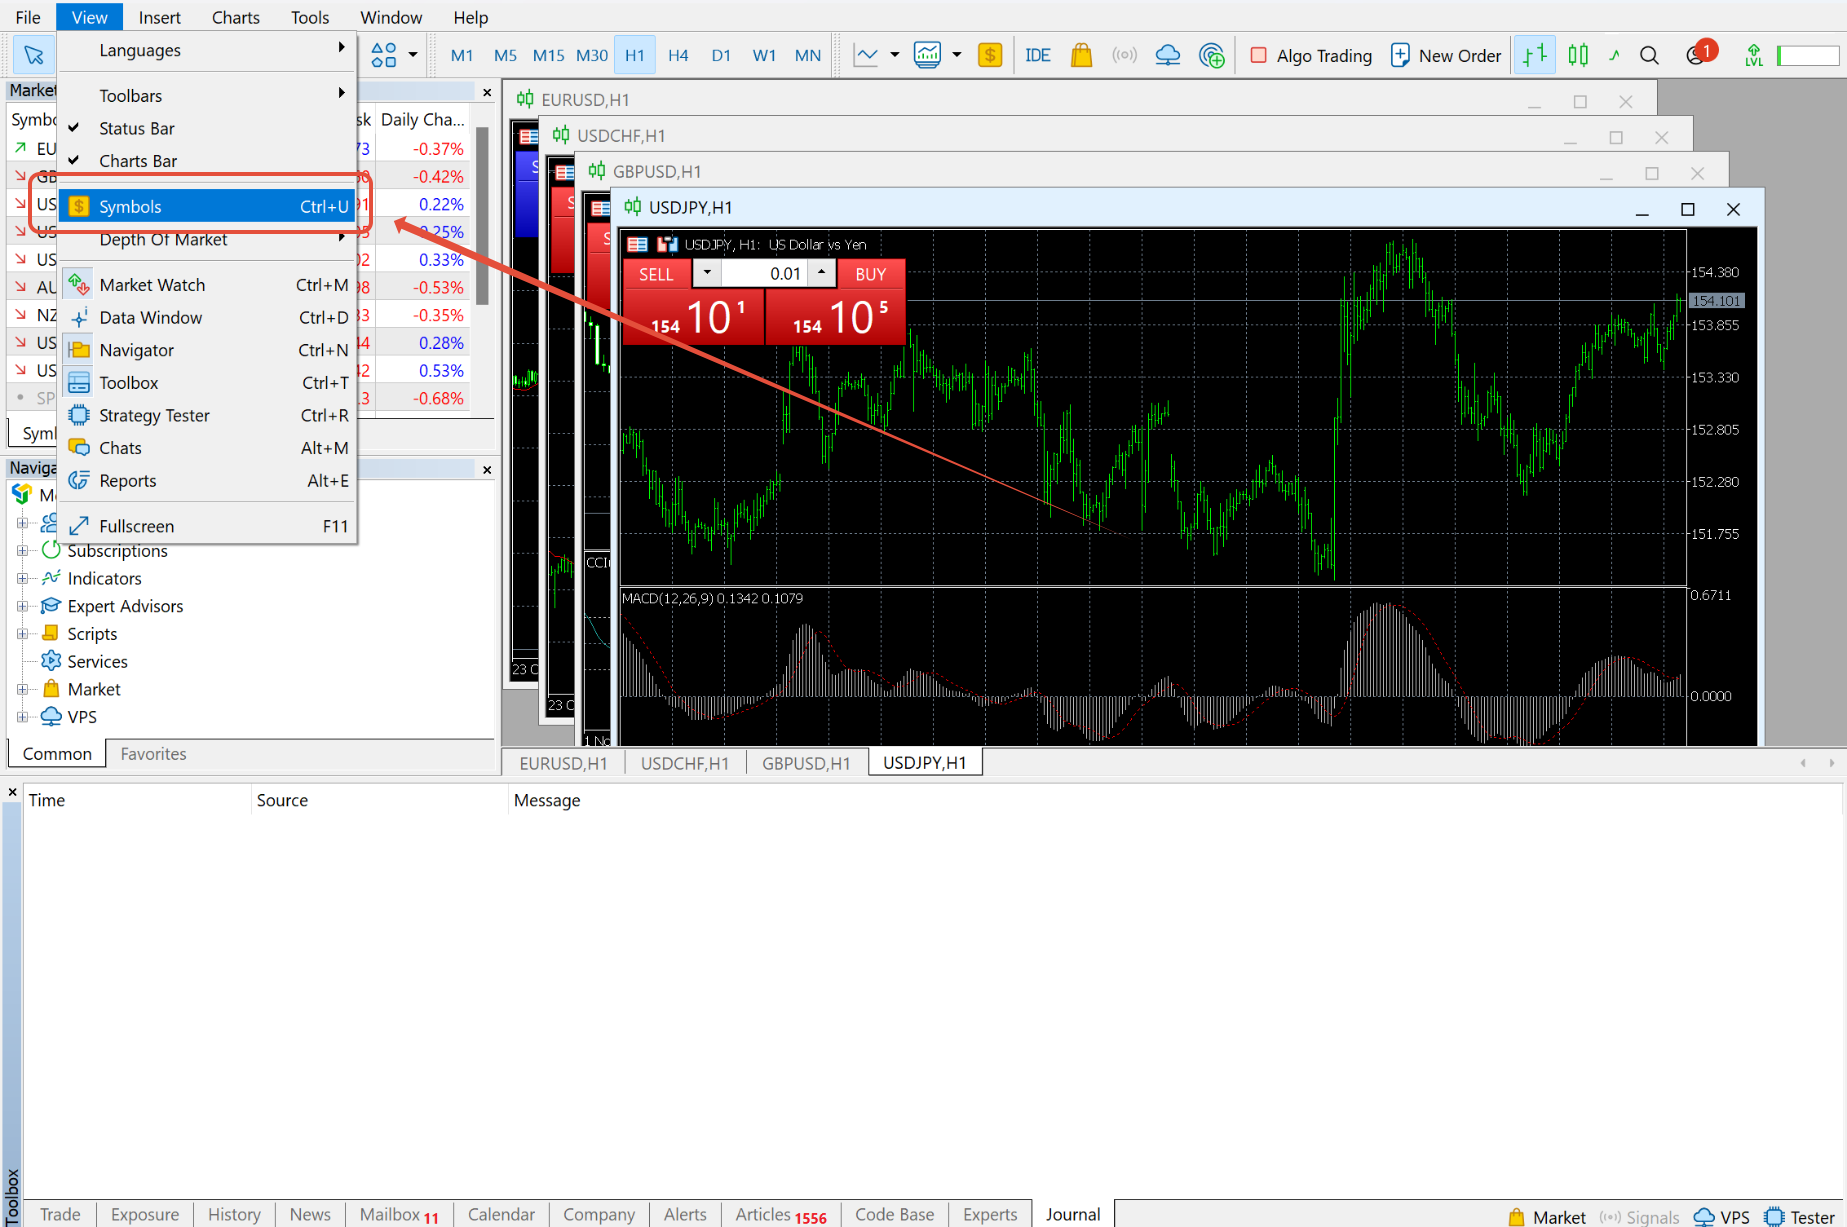Open the Insert menu
This screenshot has width=1847, height=1227.
[160, 17]
